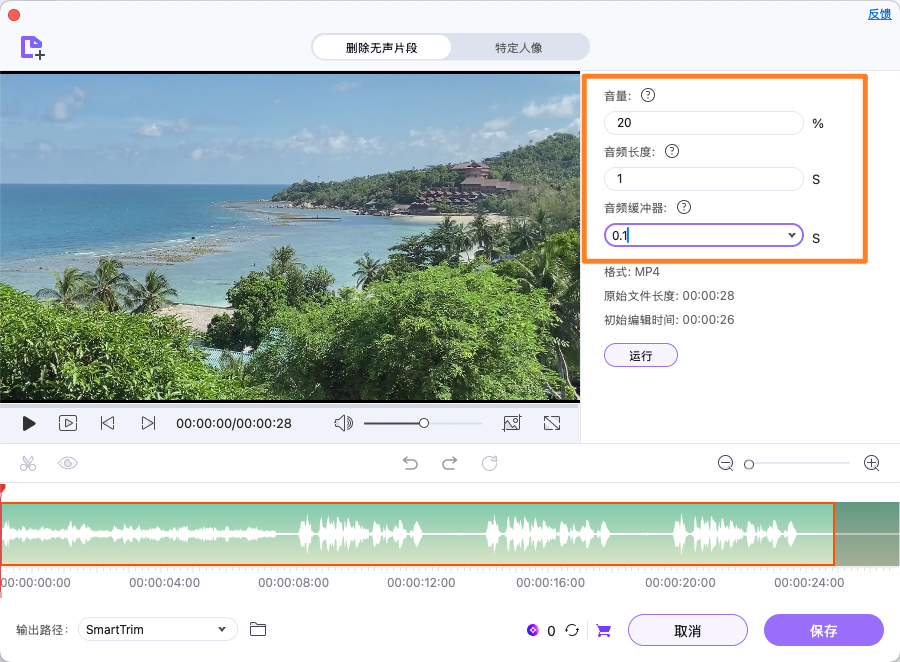900x662 pixels.
Task: Click the snapshot/screenshot icon in playback bar
Action: 512,423
